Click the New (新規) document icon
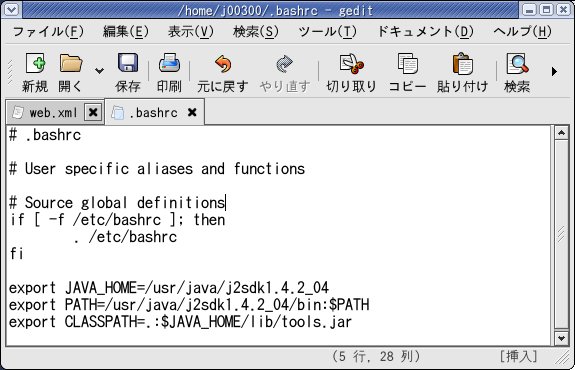 35,63
